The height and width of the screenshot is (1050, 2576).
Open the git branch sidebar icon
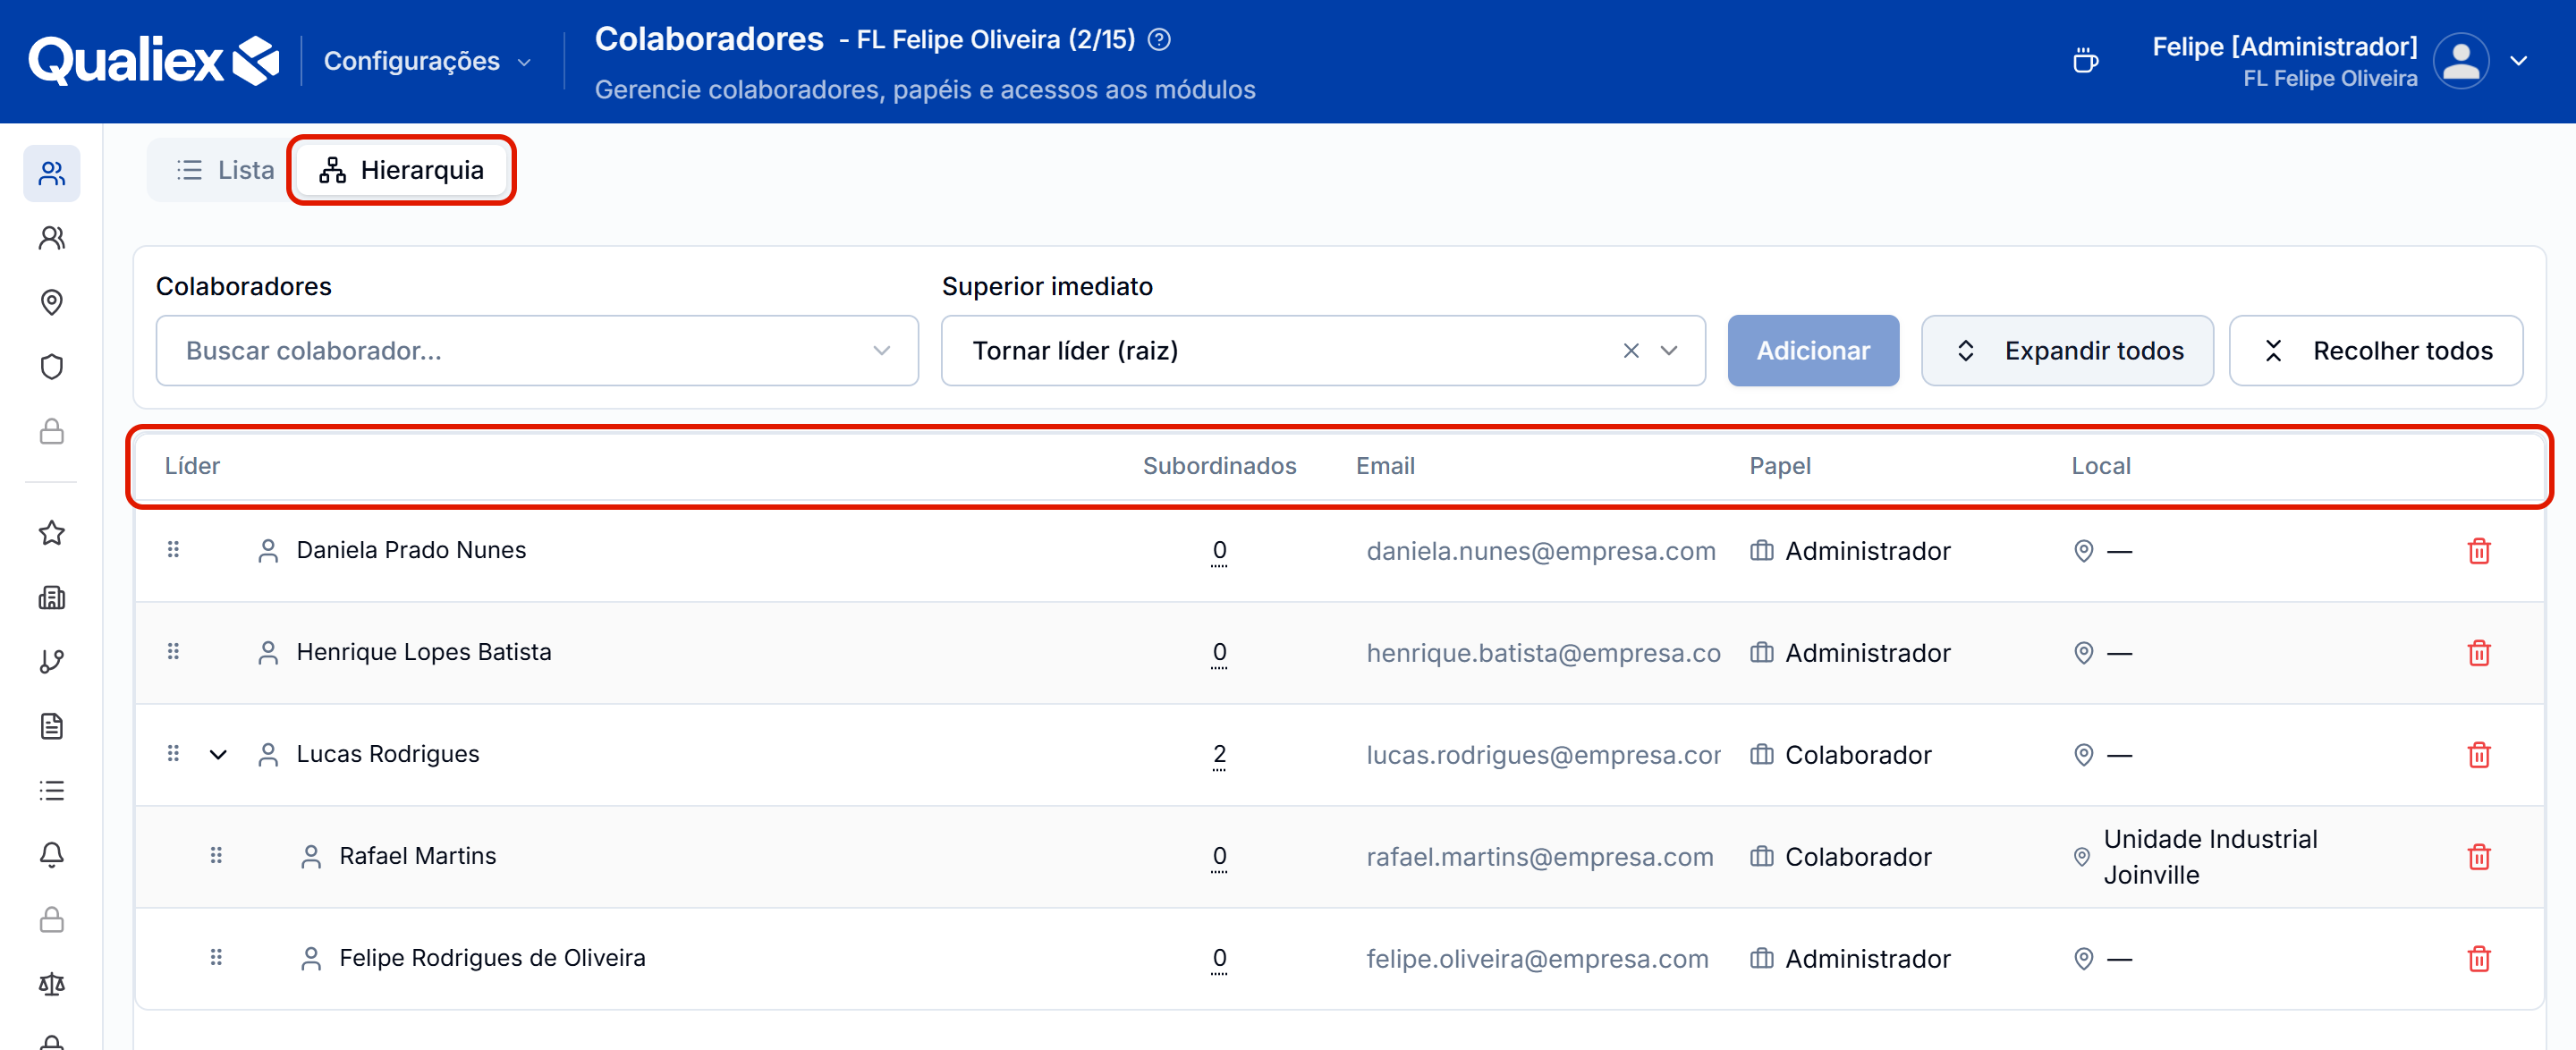coord(52,662)
